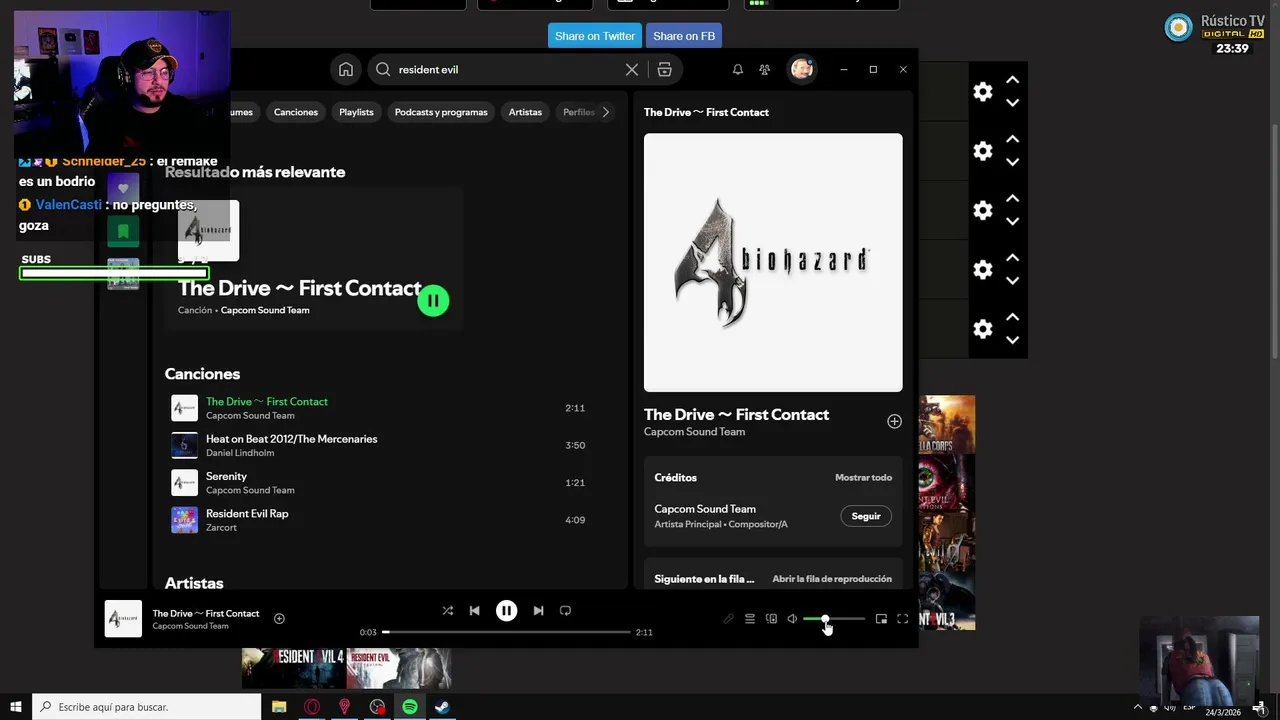The width and height of the screenshot is (1280, 720).
Task: Click Mostrar todo in Créditos
Action: tap(863, 477)
